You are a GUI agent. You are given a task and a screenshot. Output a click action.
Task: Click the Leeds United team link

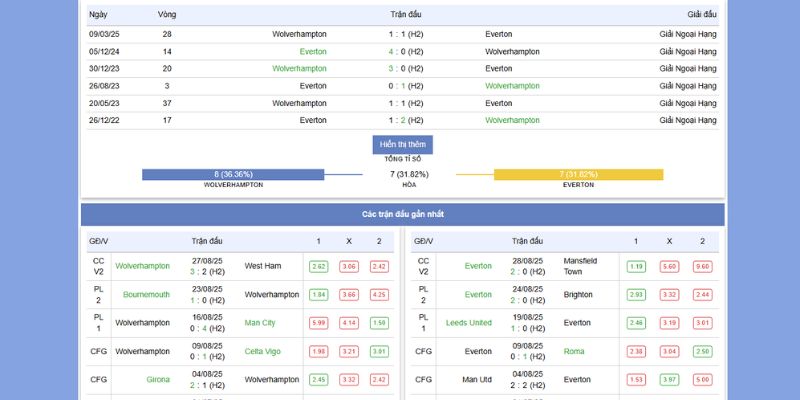(x=466, y=323)
